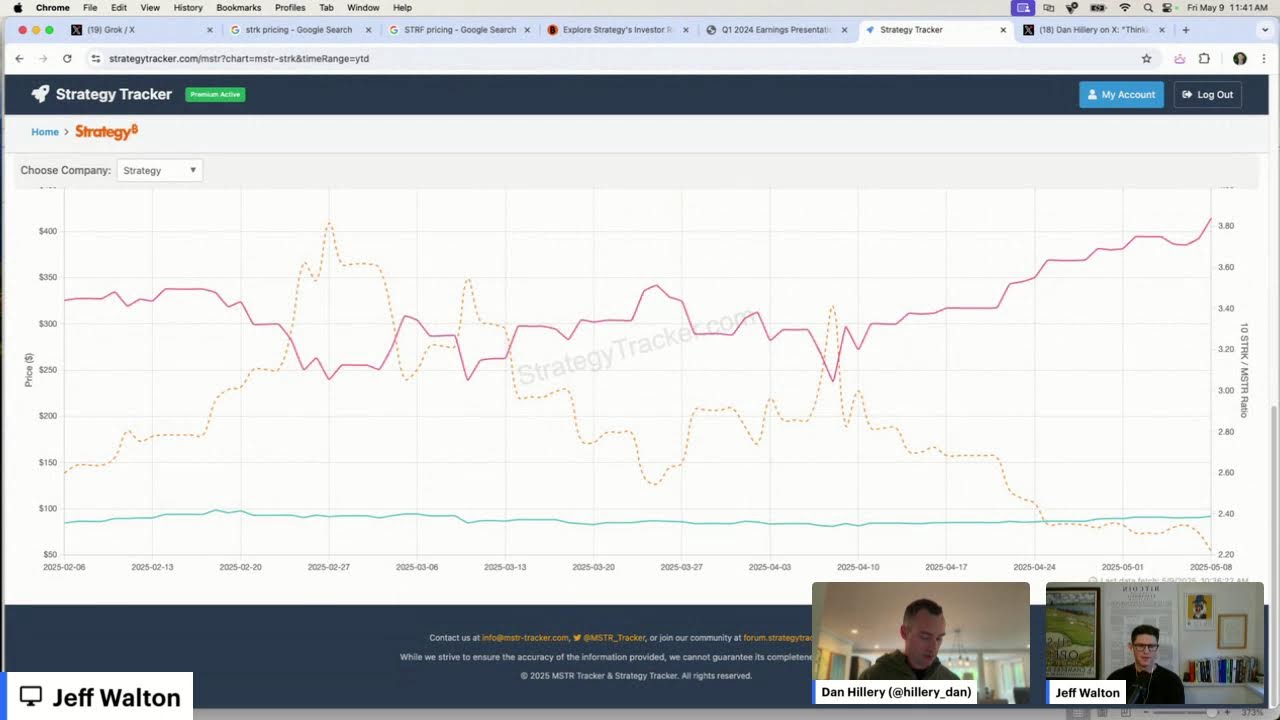This screenshot has height=720, width=1280.
Task: Close the Q1 2024 Earnings tab
Action: pyautogui.click(x=844, y=30)
